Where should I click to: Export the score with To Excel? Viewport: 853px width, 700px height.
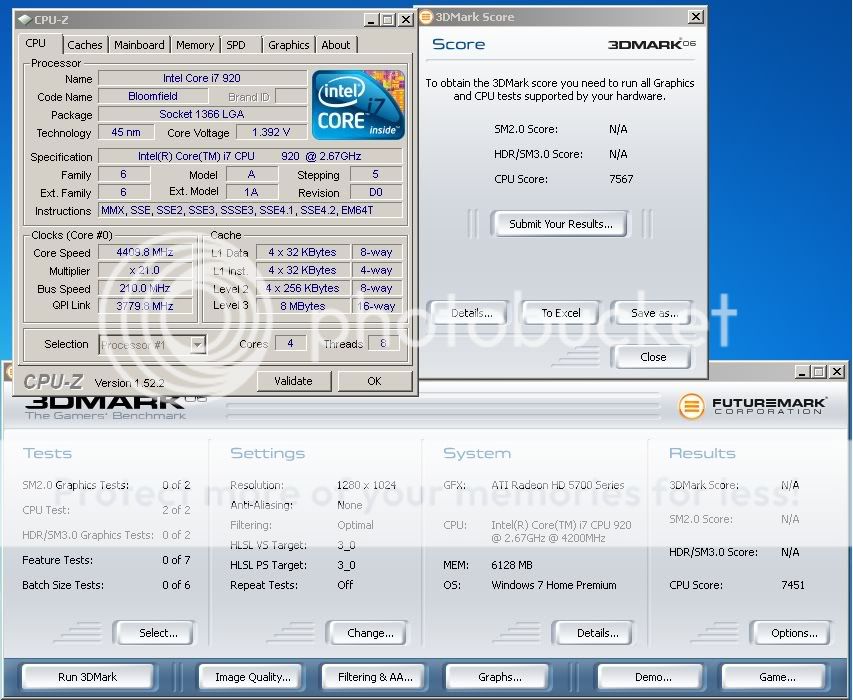(x=561, y=313)
